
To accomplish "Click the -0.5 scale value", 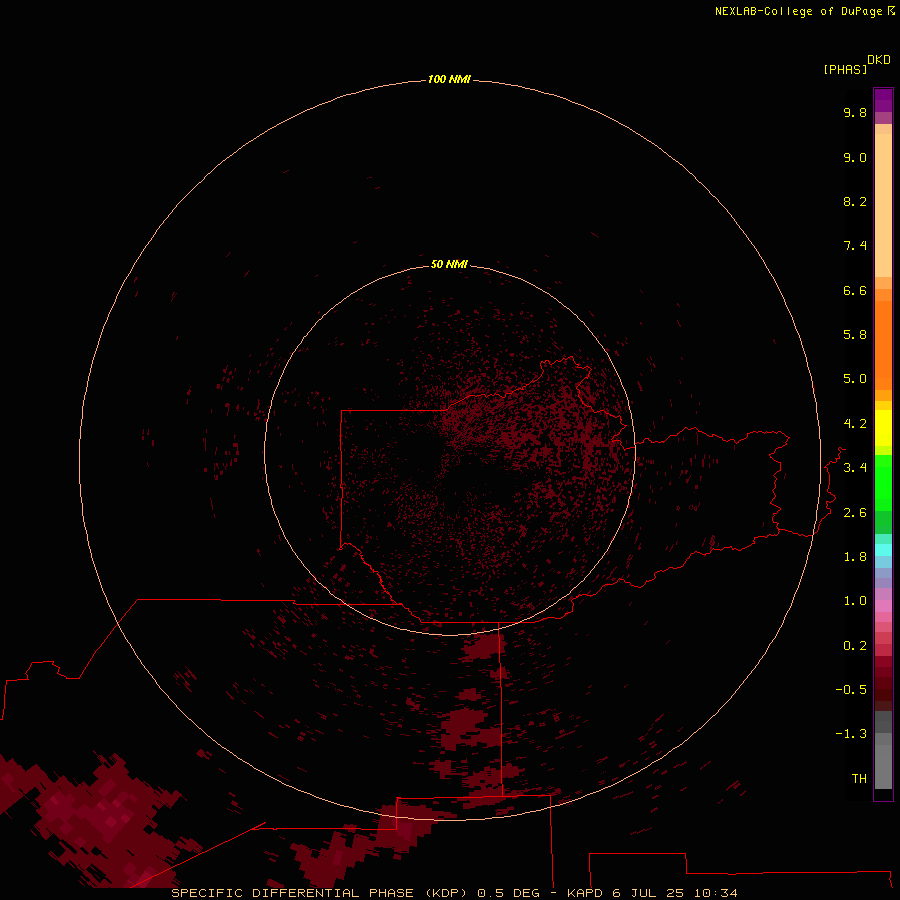I will click(x=851, y=690).
